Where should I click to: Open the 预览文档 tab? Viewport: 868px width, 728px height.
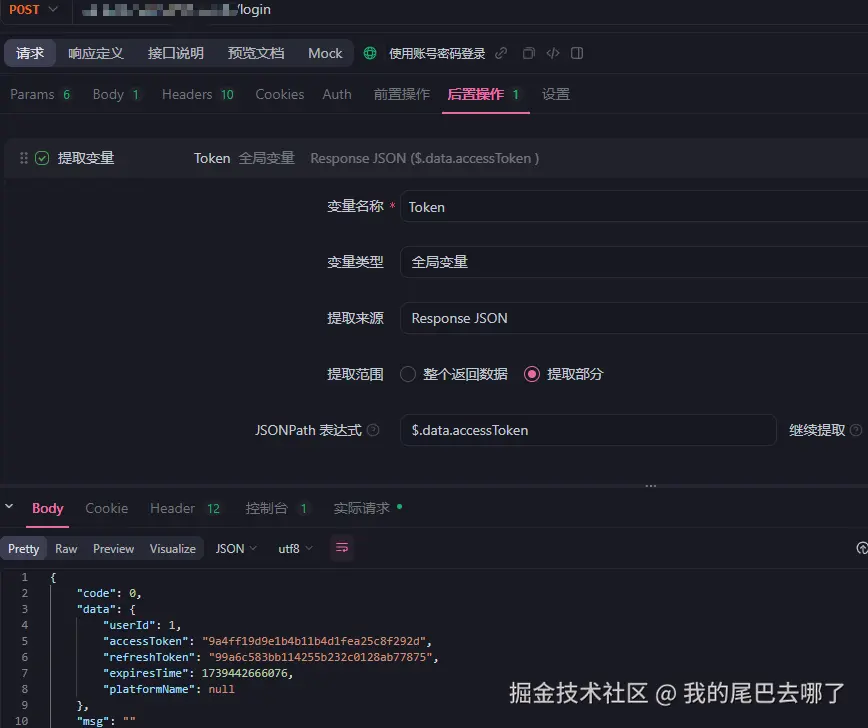(256, 53)
